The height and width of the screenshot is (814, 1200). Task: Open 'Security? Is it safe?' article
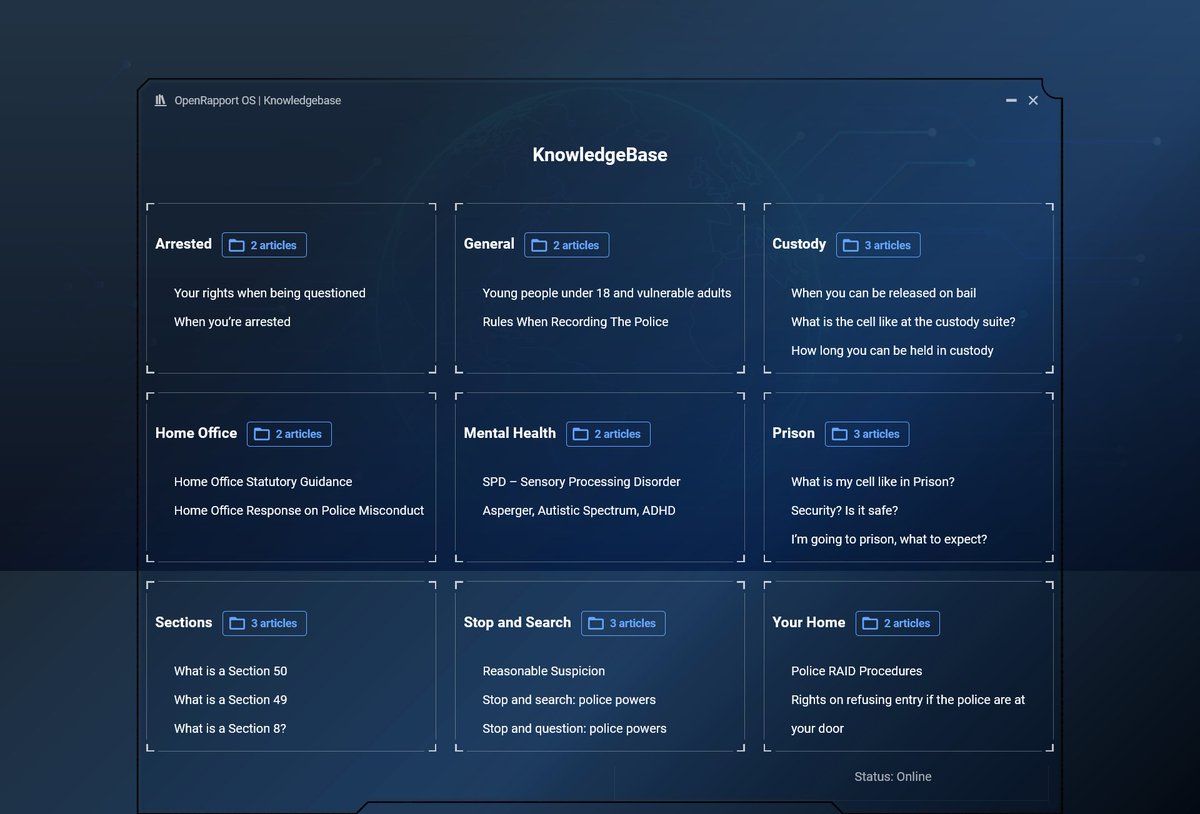click(845, 511)
